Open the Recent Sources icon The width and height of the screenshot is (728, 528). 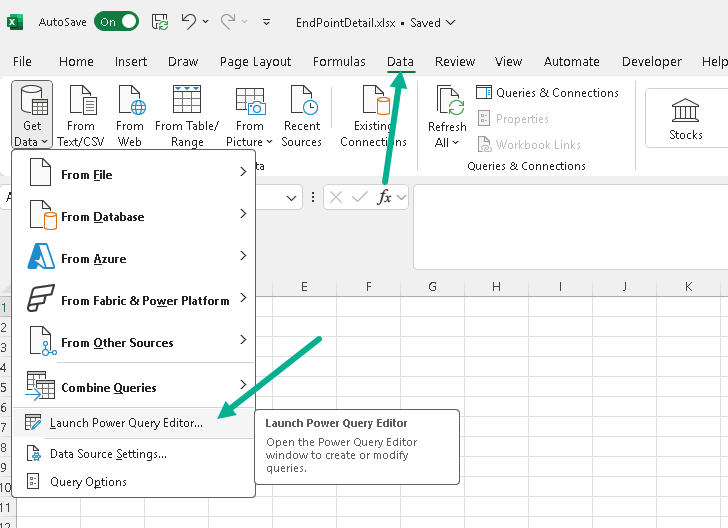pos(301,101)
